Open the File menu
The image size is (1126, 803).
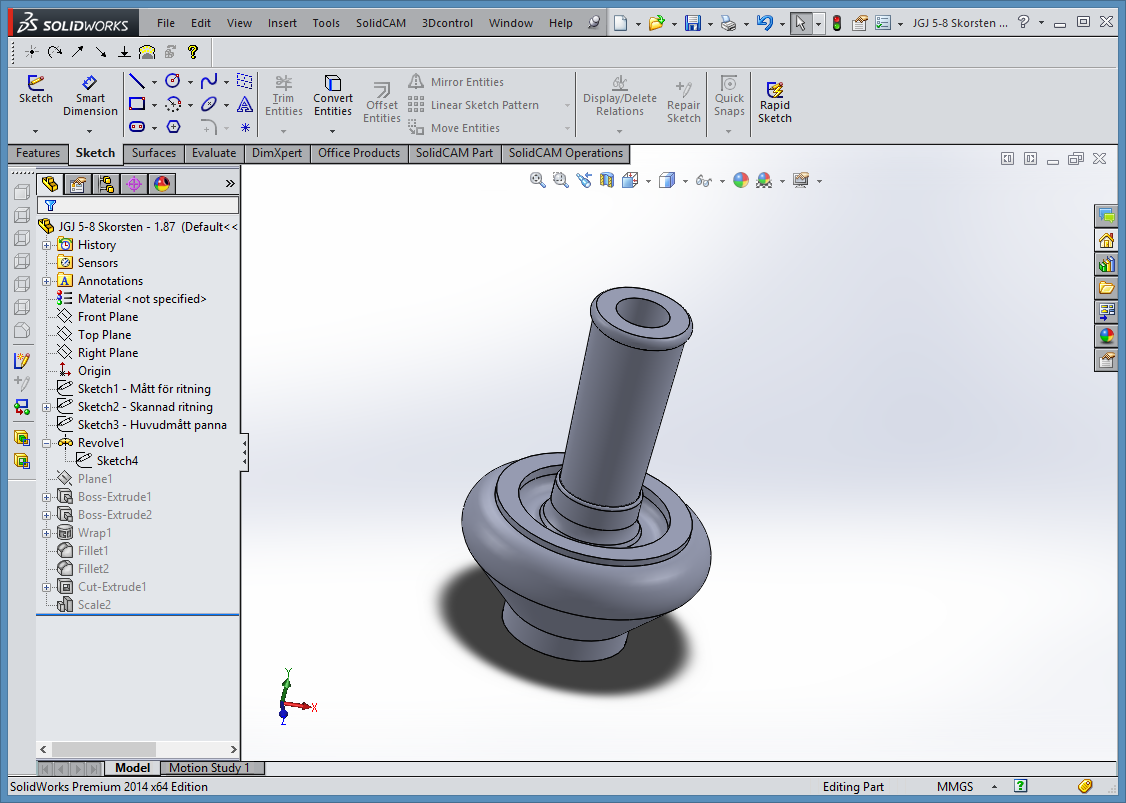166,23
